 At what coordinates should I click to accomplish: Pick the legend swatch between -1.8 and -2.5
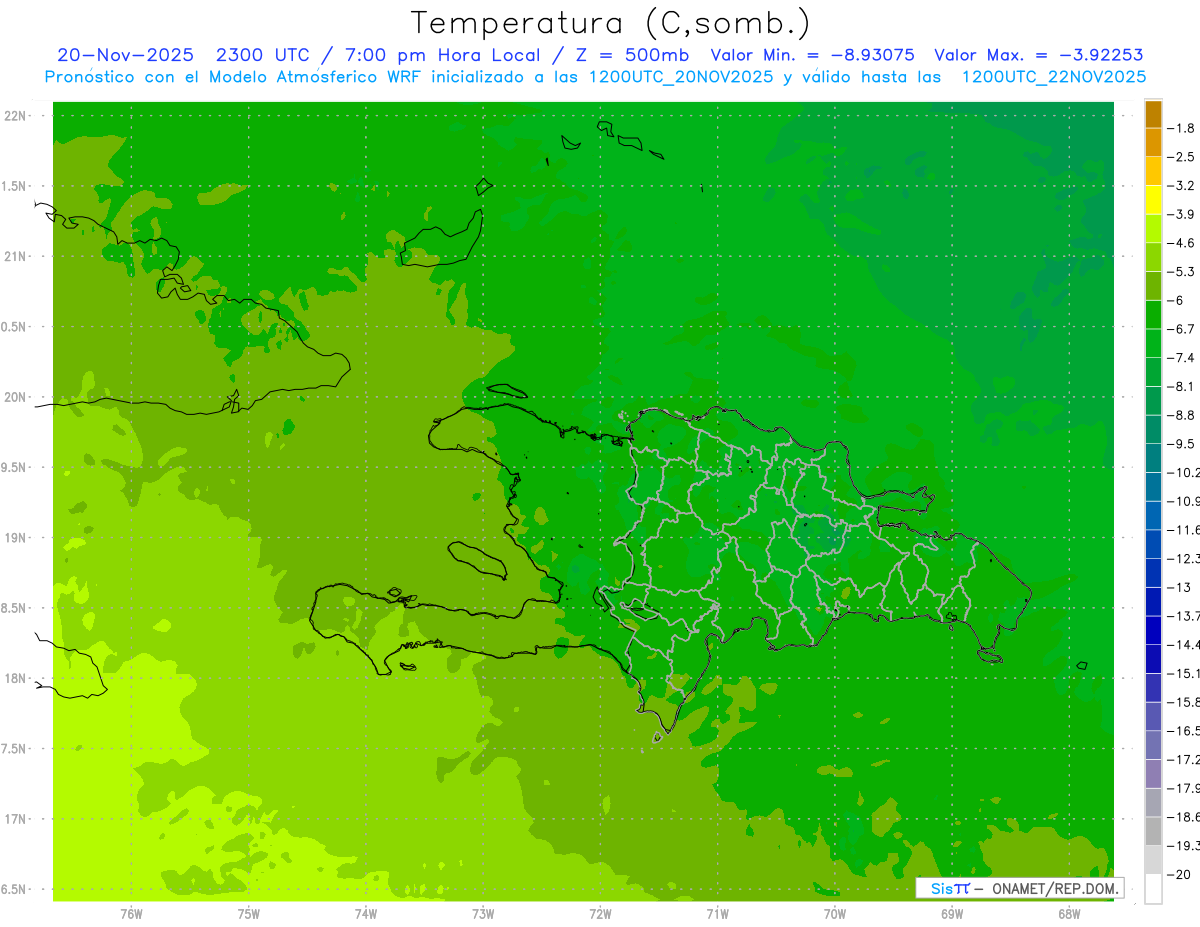[1153, 143]
